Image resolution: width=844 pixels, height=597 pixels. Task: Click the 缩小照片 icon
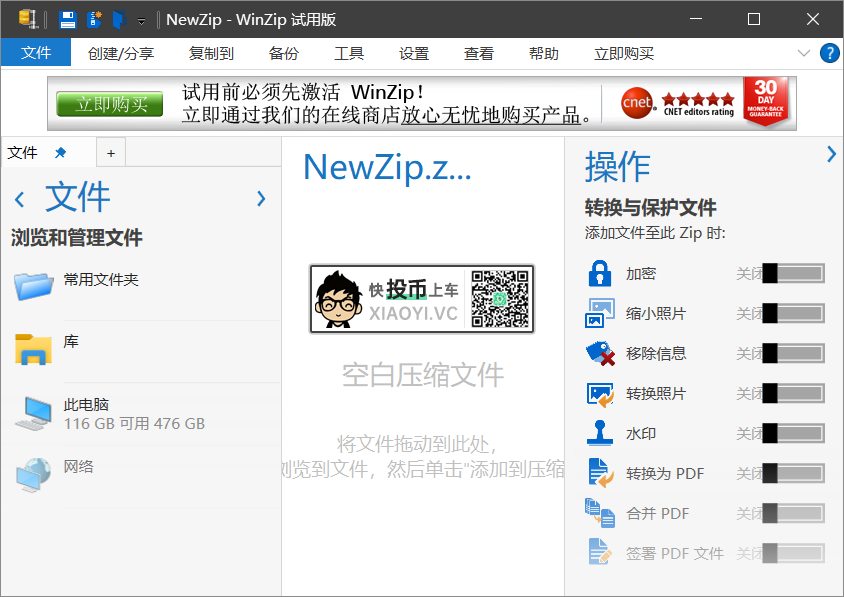(x=600, y=313)
